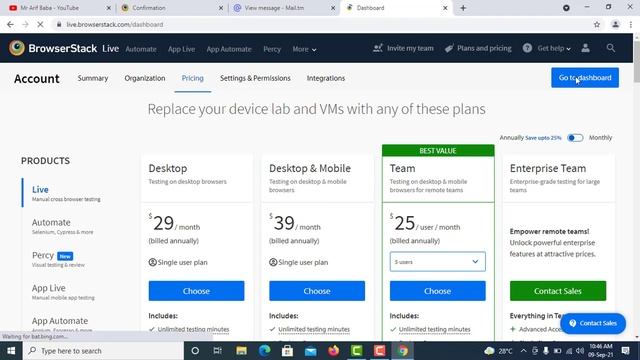Switch to Confirmation browser tab

point(171,8)
